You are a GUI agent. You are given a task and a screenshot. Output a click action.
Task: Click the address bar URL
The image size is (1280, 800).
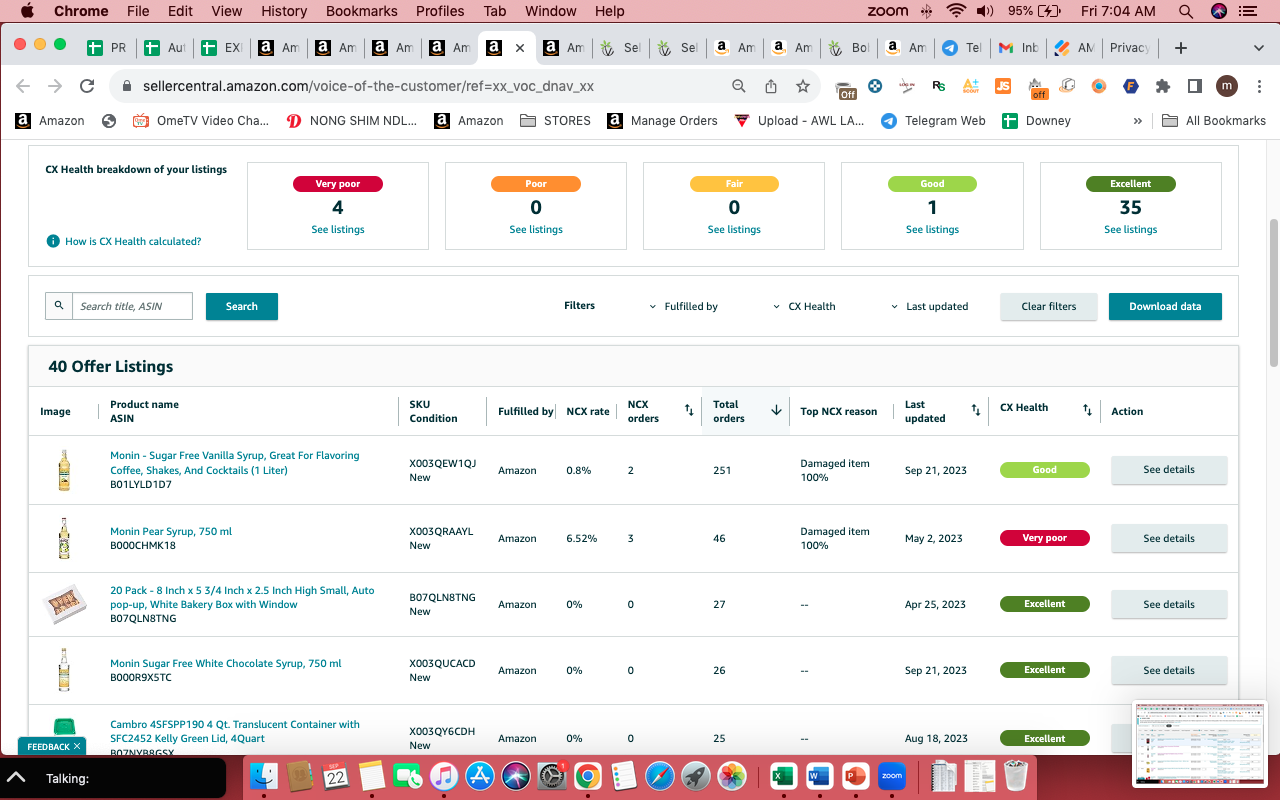pos(368,86)
